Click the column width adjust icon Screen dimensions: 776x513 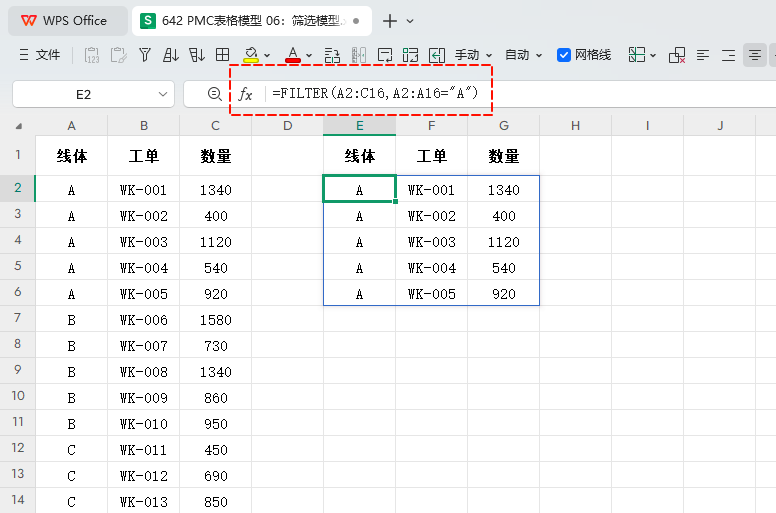(x=358, y=55)
